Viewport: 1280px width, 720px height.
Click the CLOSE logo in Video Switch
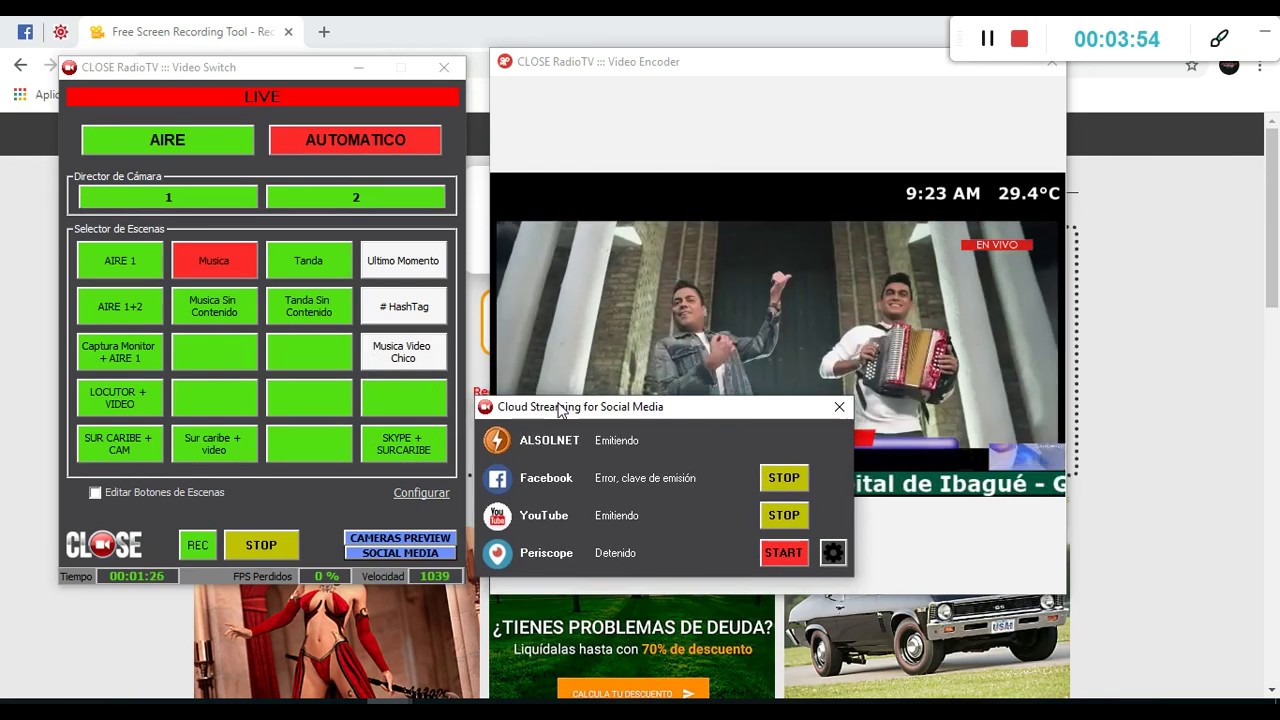[x=104, y=544]
